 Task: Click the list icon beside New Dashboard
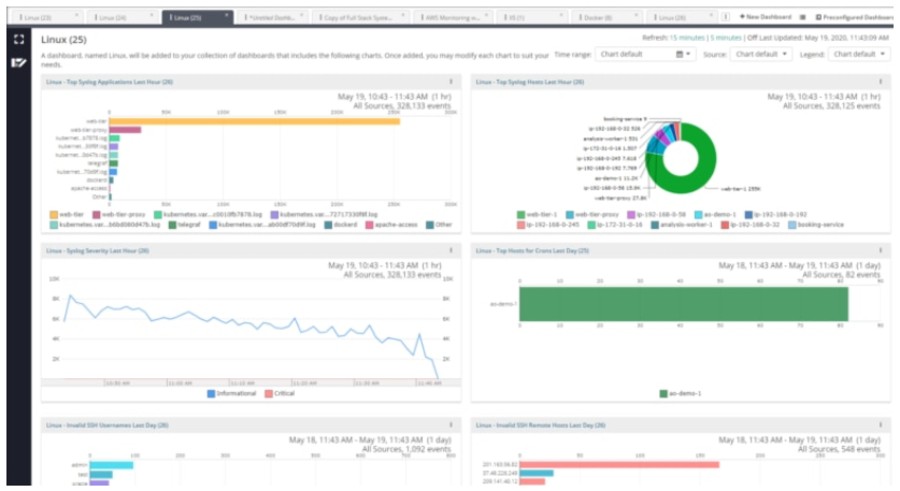[x=802, y=17]
